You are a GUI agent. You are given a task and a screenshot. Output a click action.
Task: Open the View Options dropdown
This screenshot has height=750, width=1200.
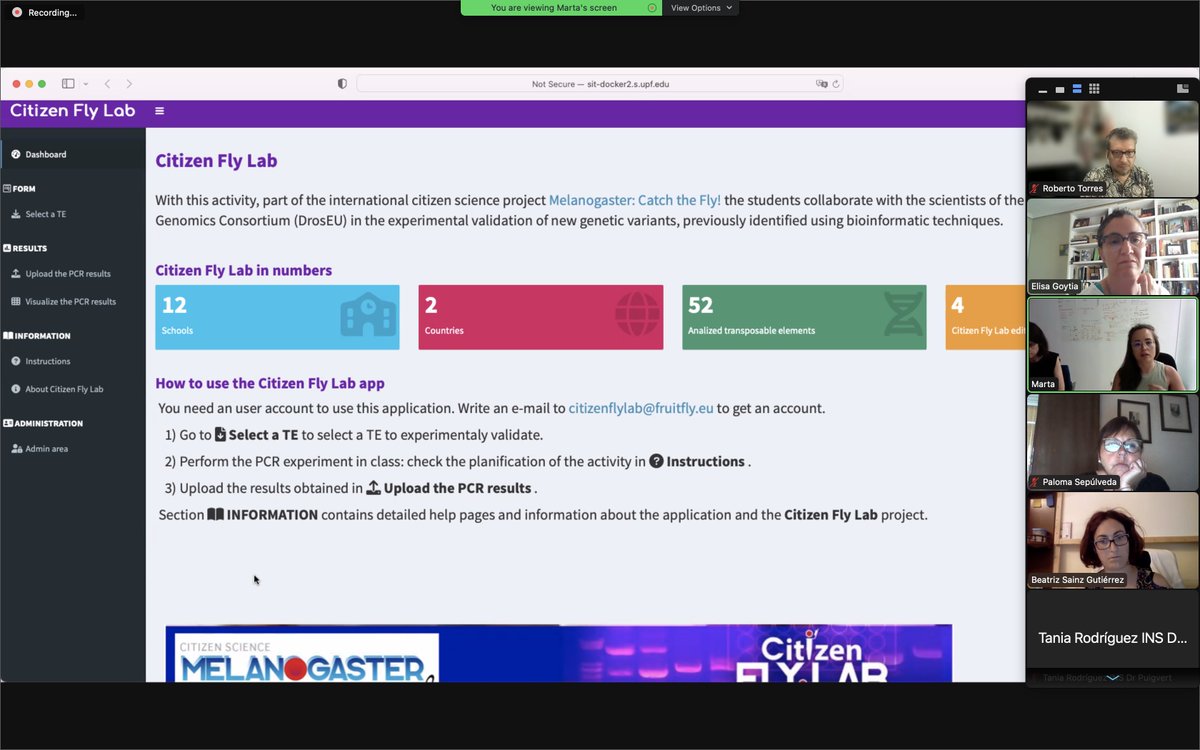[x=701, y=8]
